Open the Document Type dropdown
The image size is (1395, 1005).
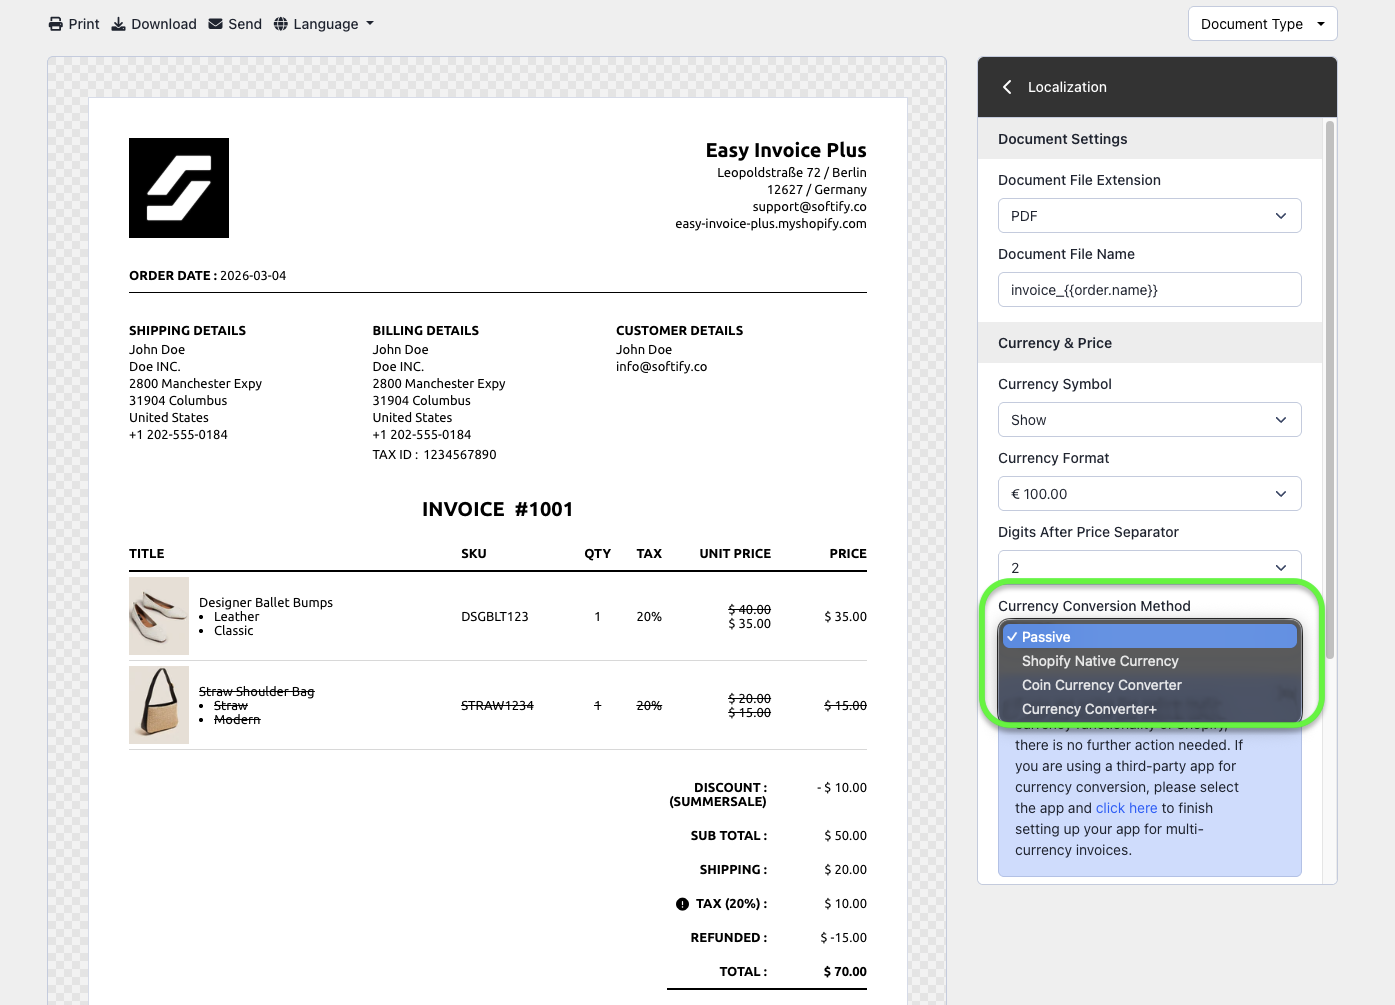(1262, 24)
